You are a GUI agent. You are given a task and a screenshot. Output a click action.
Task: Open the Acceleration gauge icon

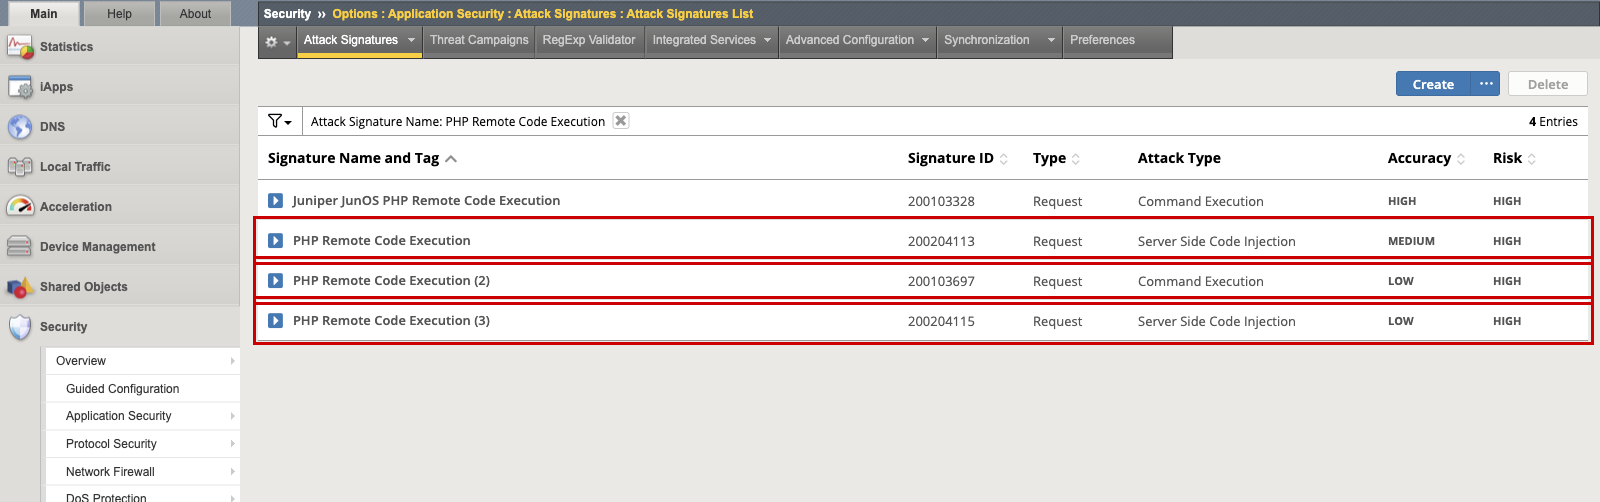tap(20, 207)
